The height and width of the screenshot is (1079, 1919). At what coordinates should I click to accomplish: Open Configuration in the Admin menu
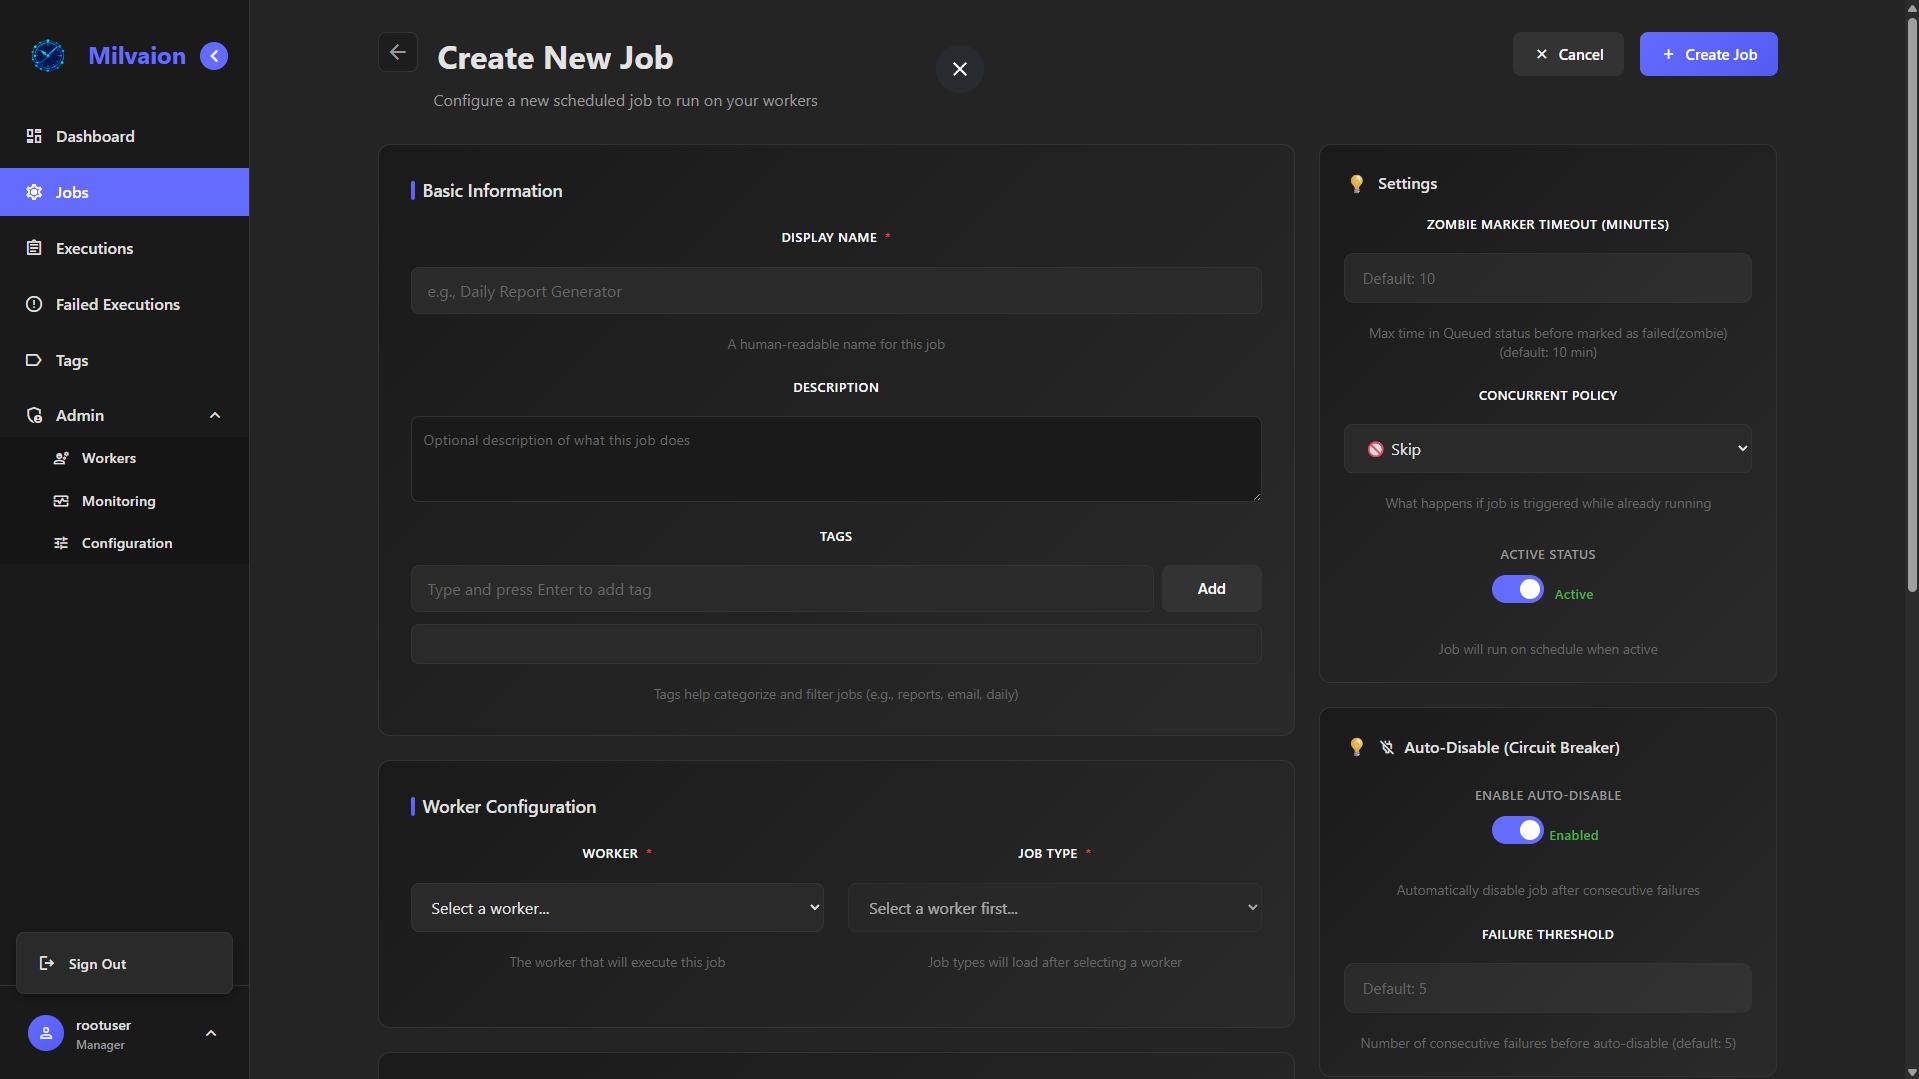127,543
